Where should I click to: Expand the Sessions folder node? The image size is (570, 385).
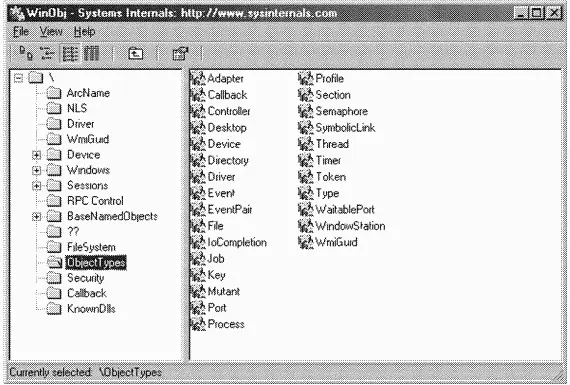(x=36, y=186)
